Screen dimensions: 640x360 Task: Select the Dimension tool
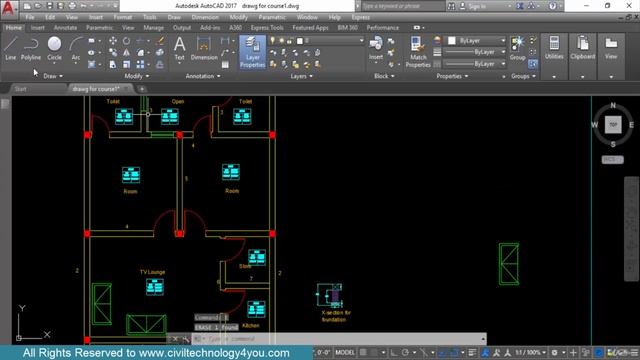[x=204, y=48]
